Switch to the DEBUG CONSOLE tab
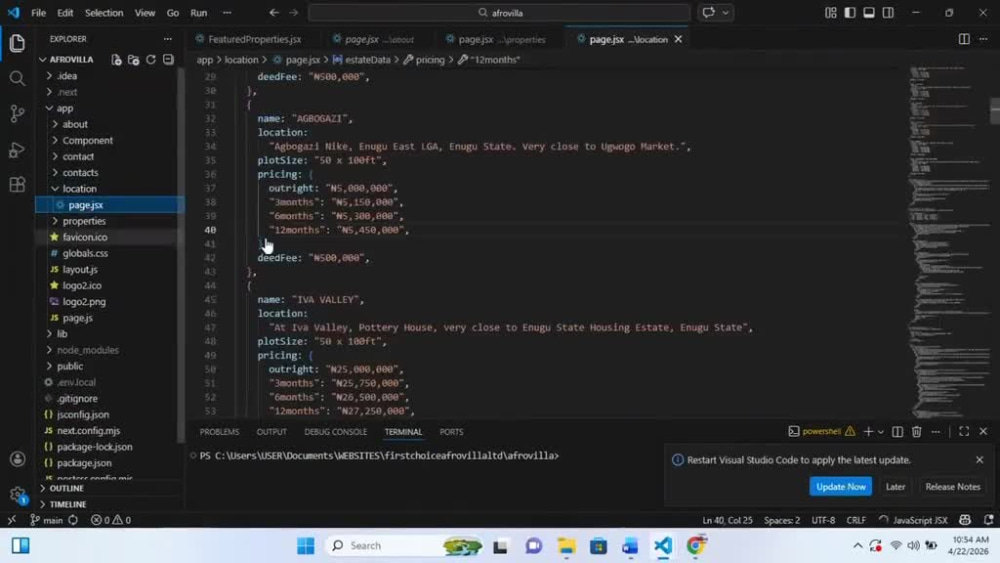Viewport: 1000px width, 563px height. pyautogui.click(x=335, y=432)
